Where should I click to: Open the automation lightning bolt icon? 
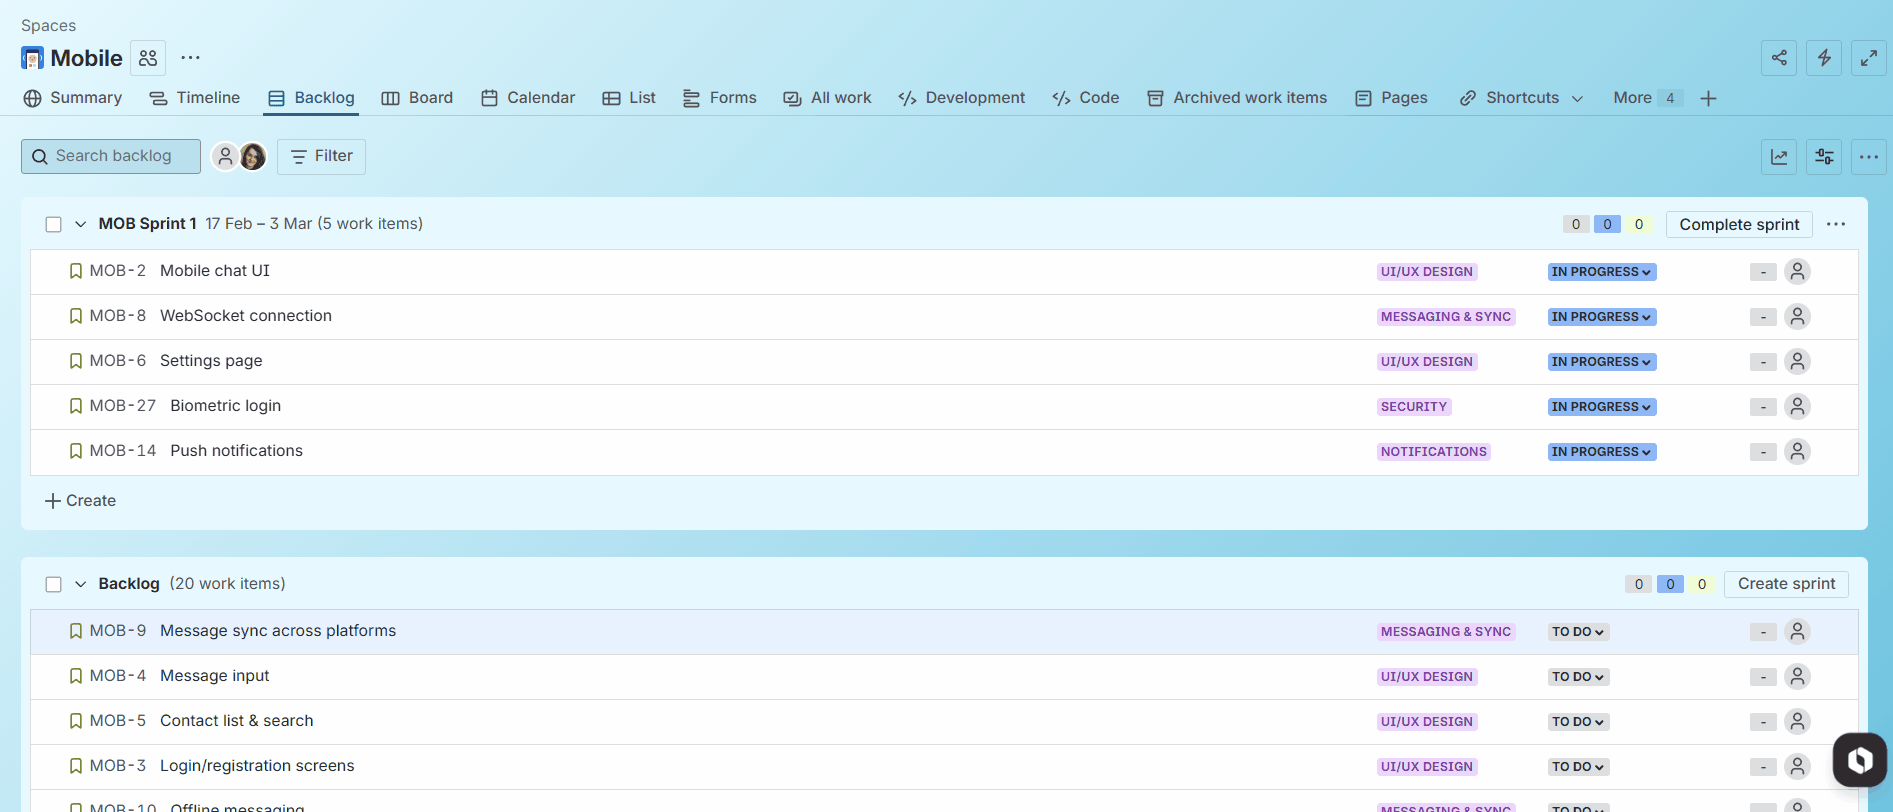[x=1824, y=58]
